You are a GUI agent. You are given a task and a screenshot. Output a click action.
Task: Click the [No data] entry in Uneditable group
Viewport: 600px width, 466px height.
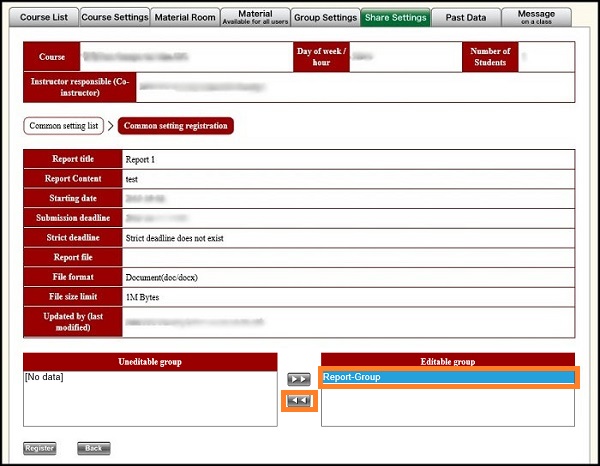pyautogui.click(x=43, y=377)
